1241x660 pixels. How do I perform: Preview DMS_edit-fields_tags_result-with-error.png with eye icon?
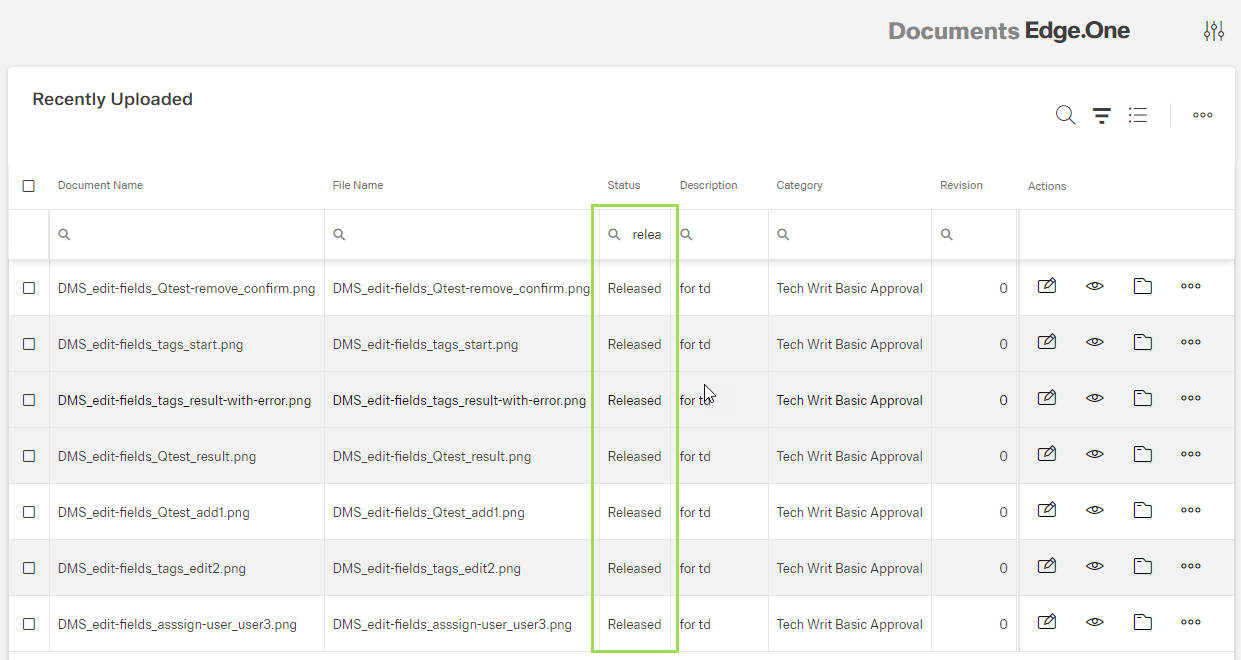(x=1094, y=399)
